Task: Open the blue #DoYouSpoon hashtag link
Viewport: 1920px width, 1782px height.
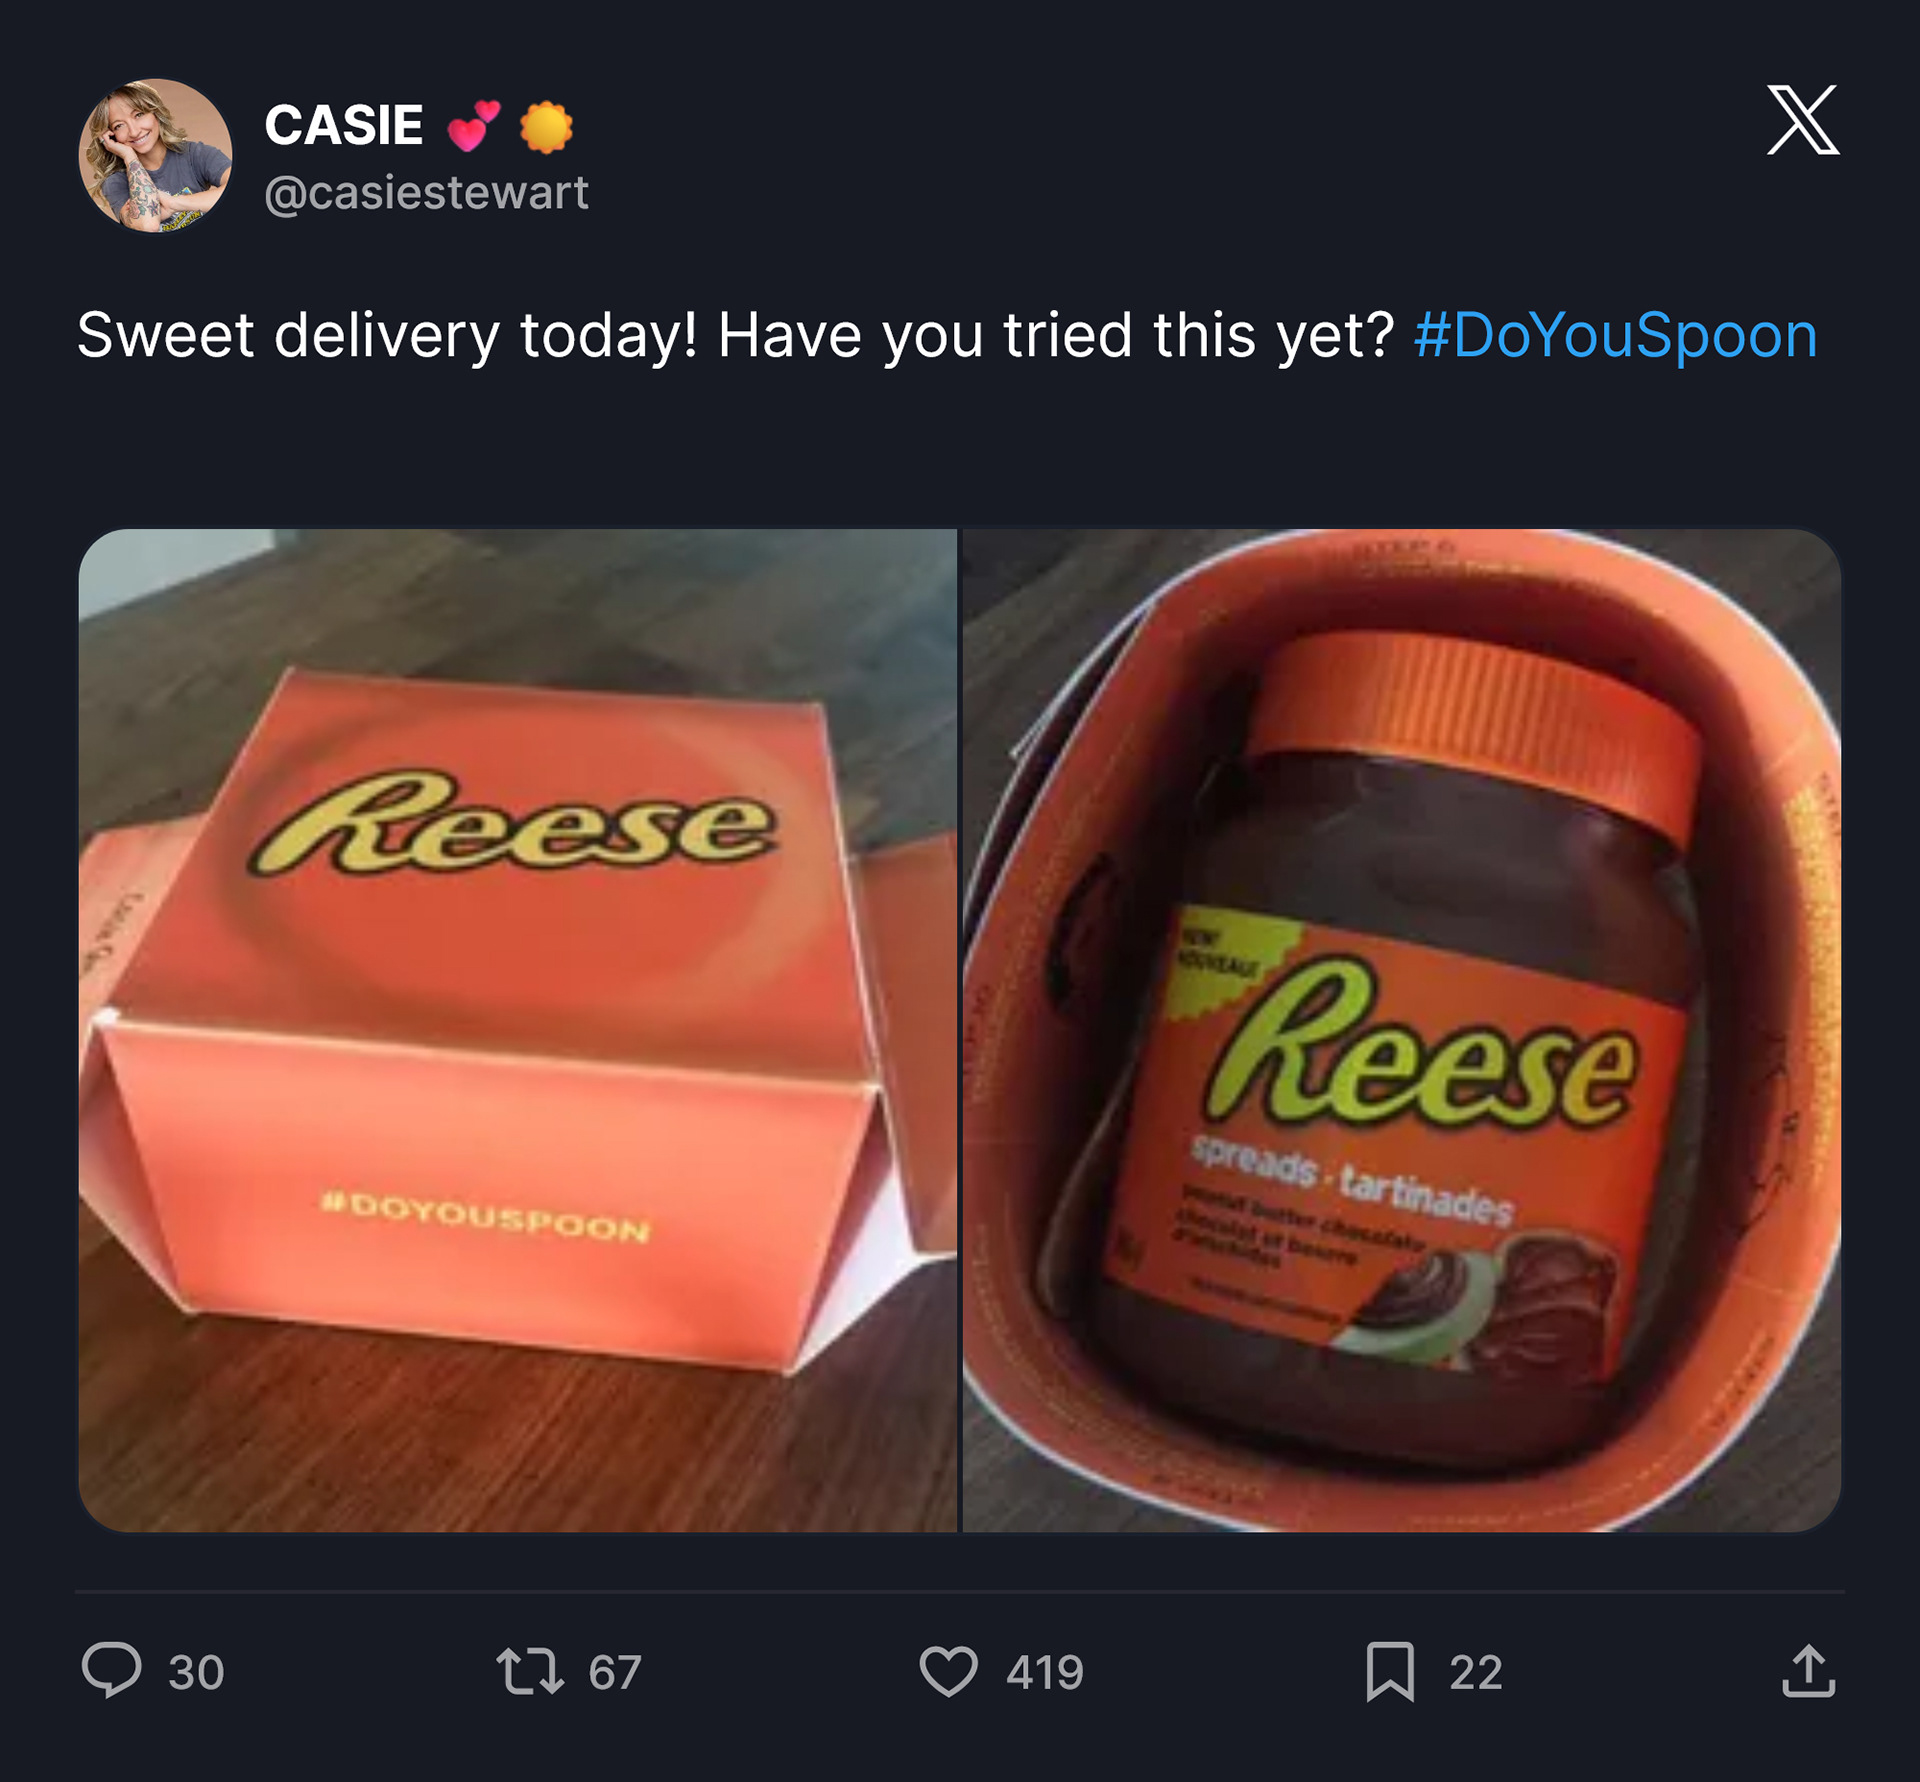Action: coord(1615,335)
